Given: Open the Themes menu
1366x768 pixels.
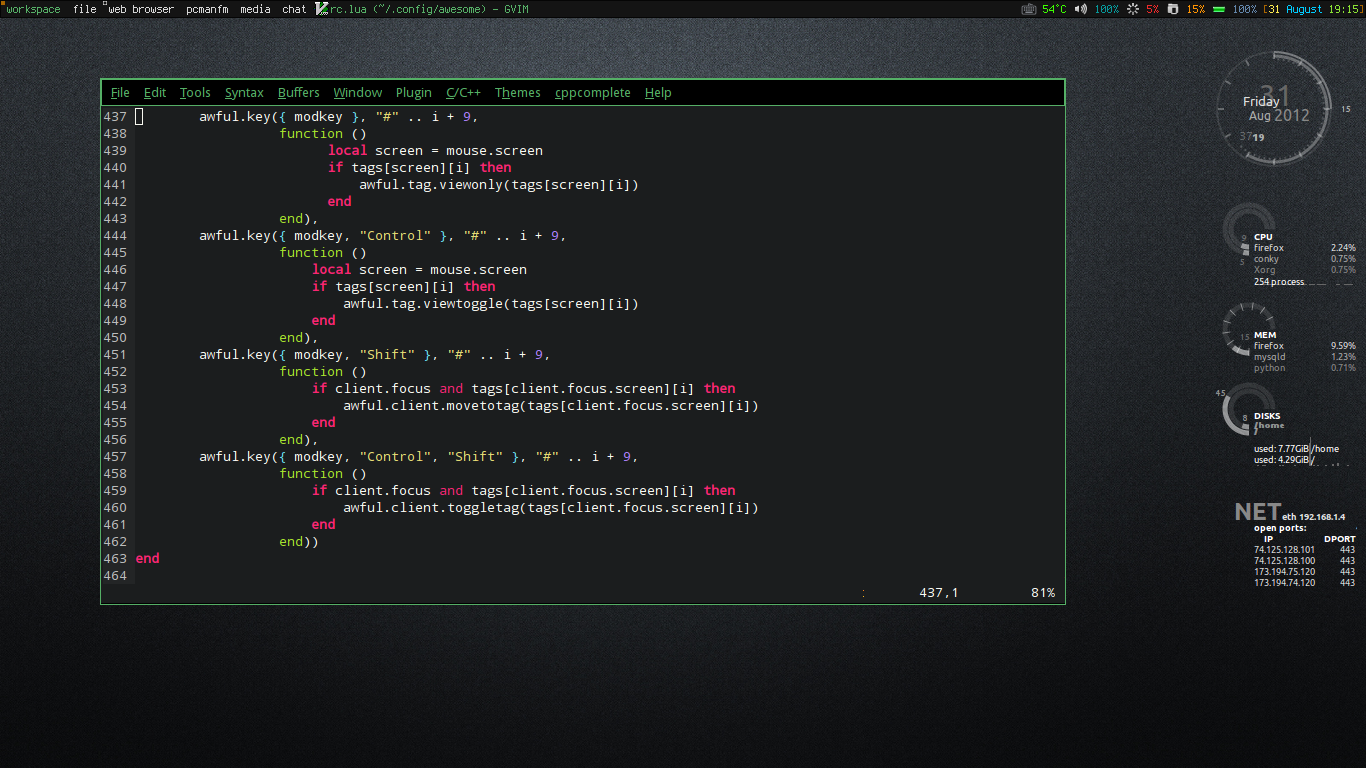Looking at the screenshot, I should pos(517,92).
